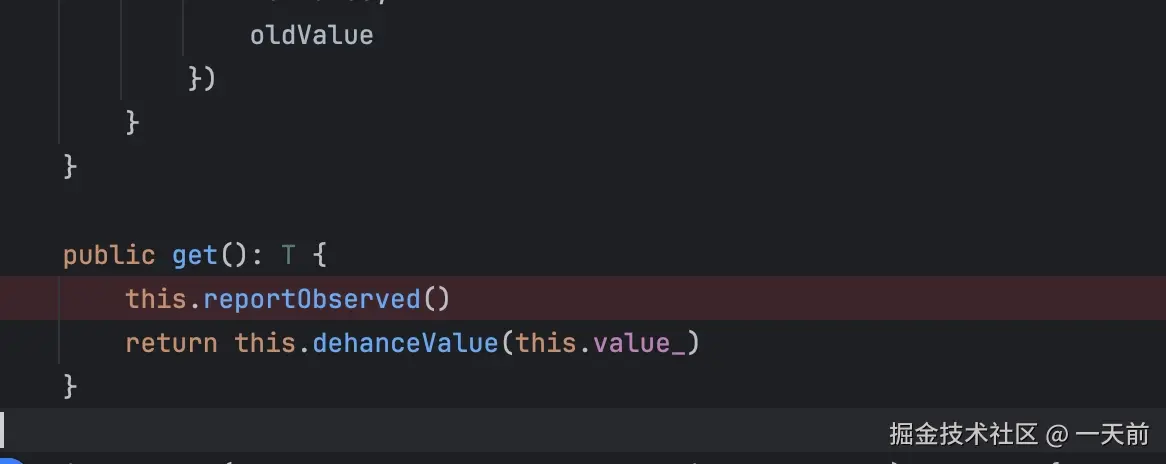Click the reportObserved method call
The image size is (1166, 464).
pyautogui.click(x=312, y=298)
